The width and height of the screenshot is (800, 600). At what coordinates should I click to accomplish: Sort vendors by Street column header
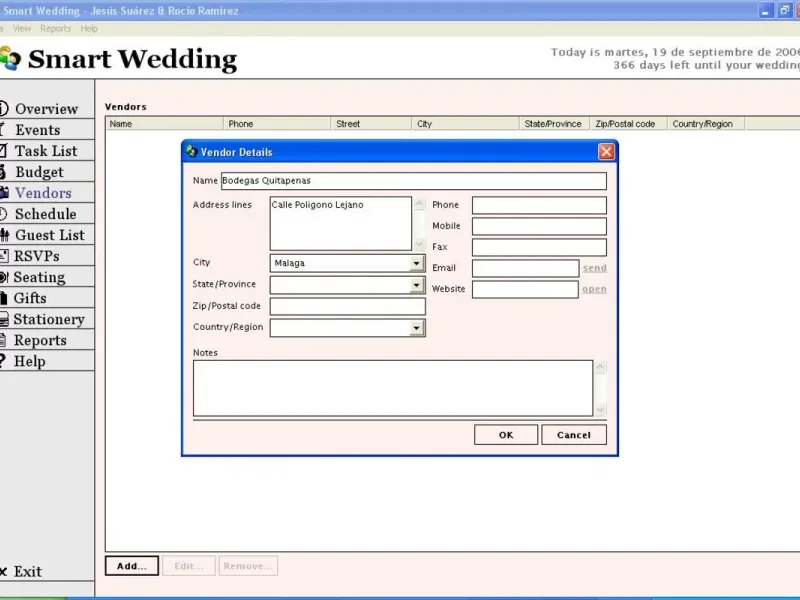pos(371,123)
